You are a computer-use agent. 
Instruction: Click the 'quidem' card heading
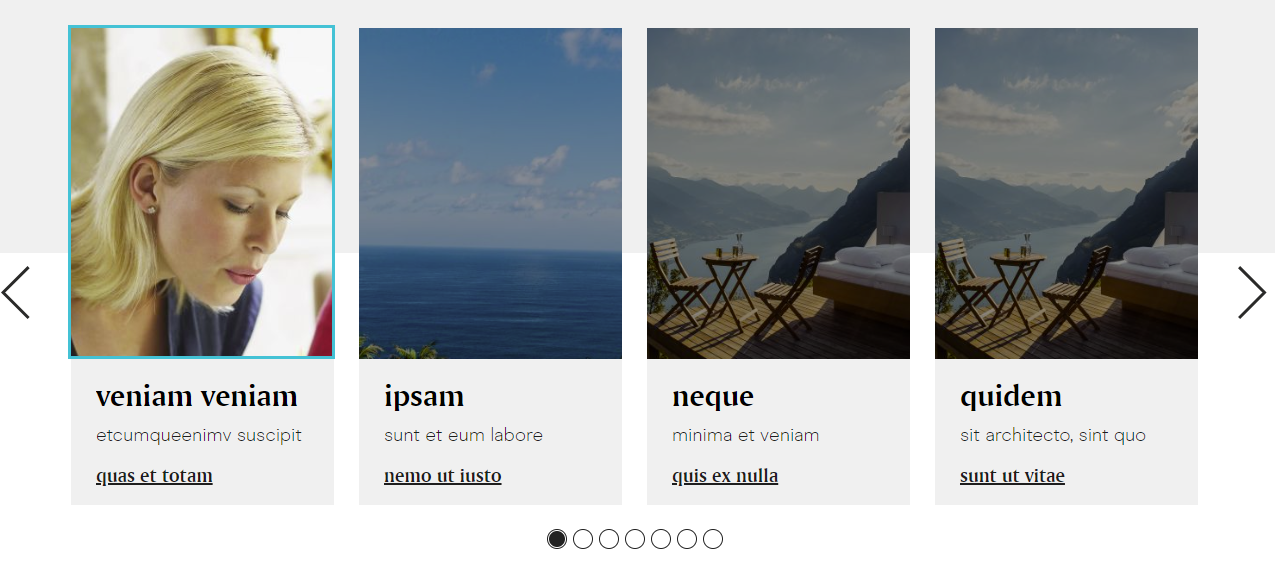tap(1009, 398)
